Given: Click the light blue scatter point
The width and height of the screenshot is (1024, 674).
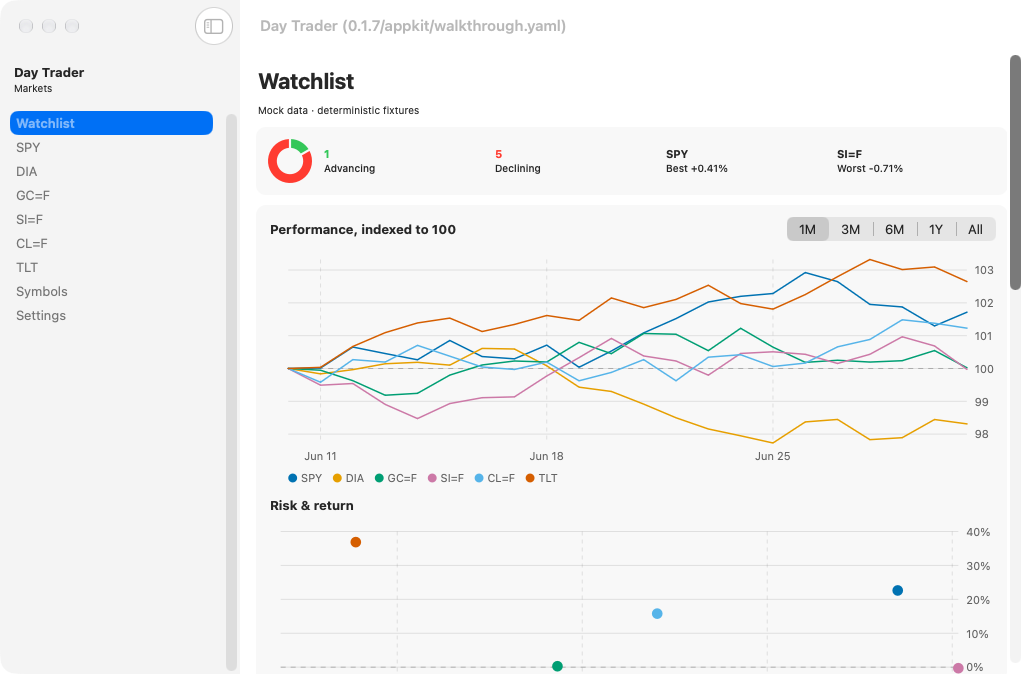Looking at the screenshot, I should pyautogui.click(x=657, y=613).
